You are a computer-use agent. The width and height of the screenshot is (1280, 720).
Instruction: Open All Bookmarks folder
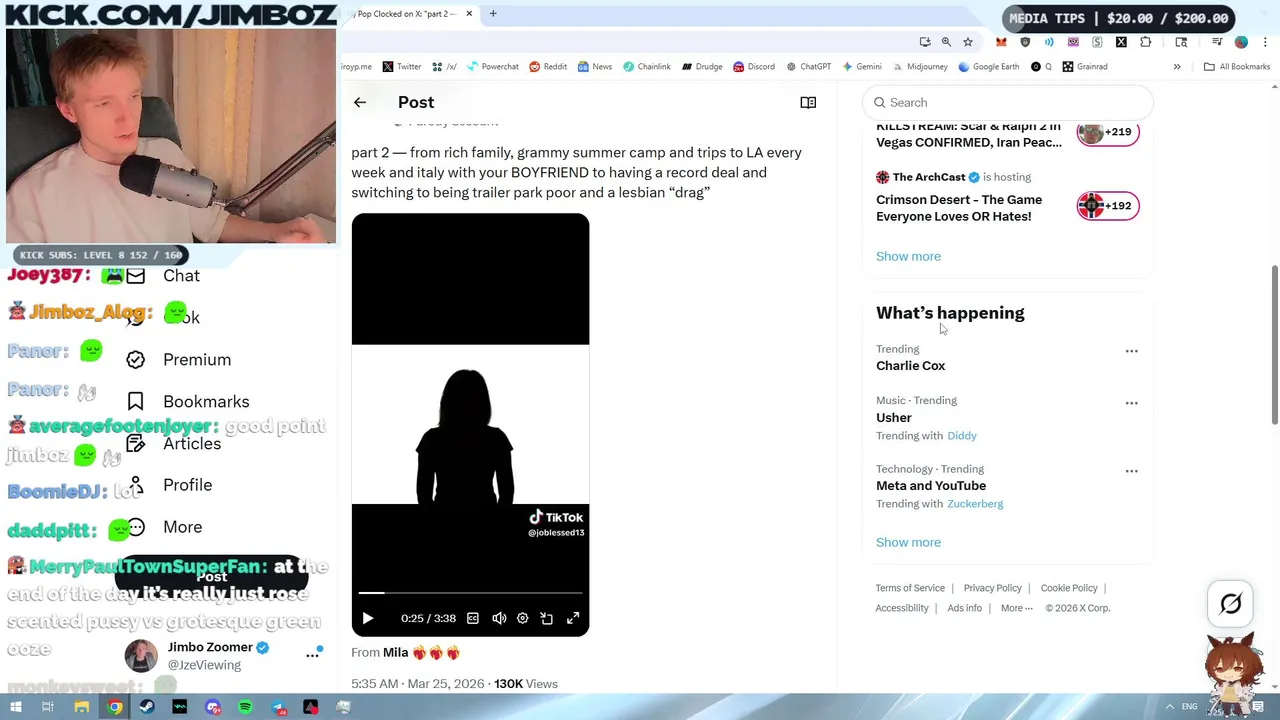(x=1237, y=67)
